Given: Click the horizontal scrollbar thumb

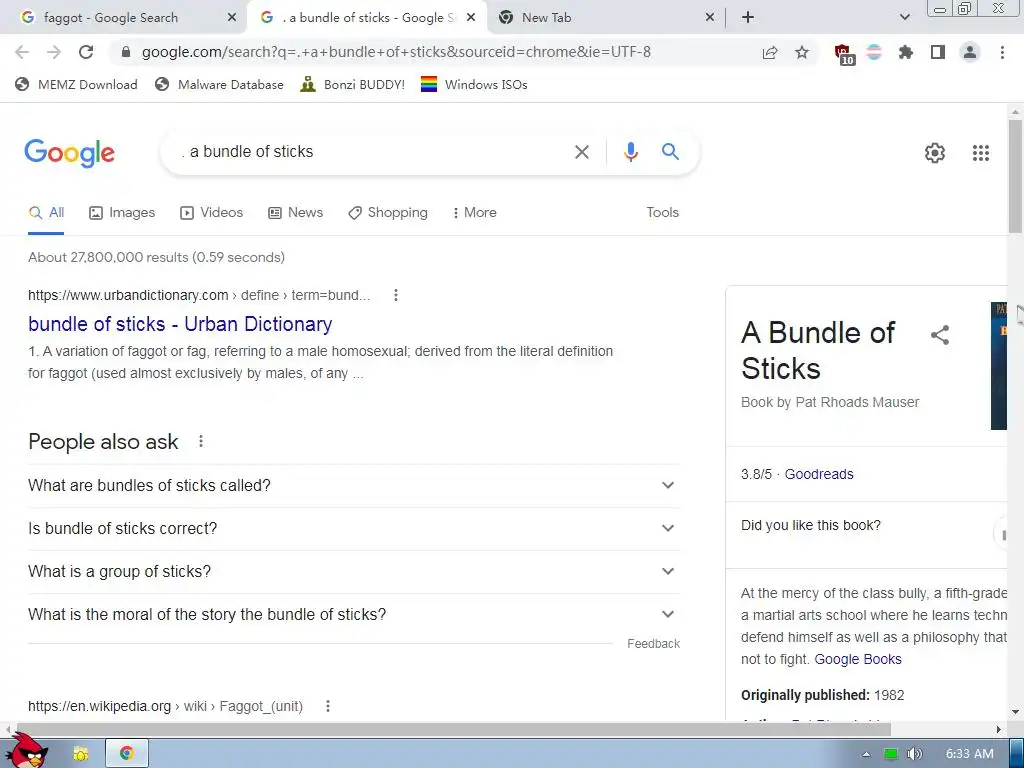Looking at the screenshot, I should click(x=454, y=729).
